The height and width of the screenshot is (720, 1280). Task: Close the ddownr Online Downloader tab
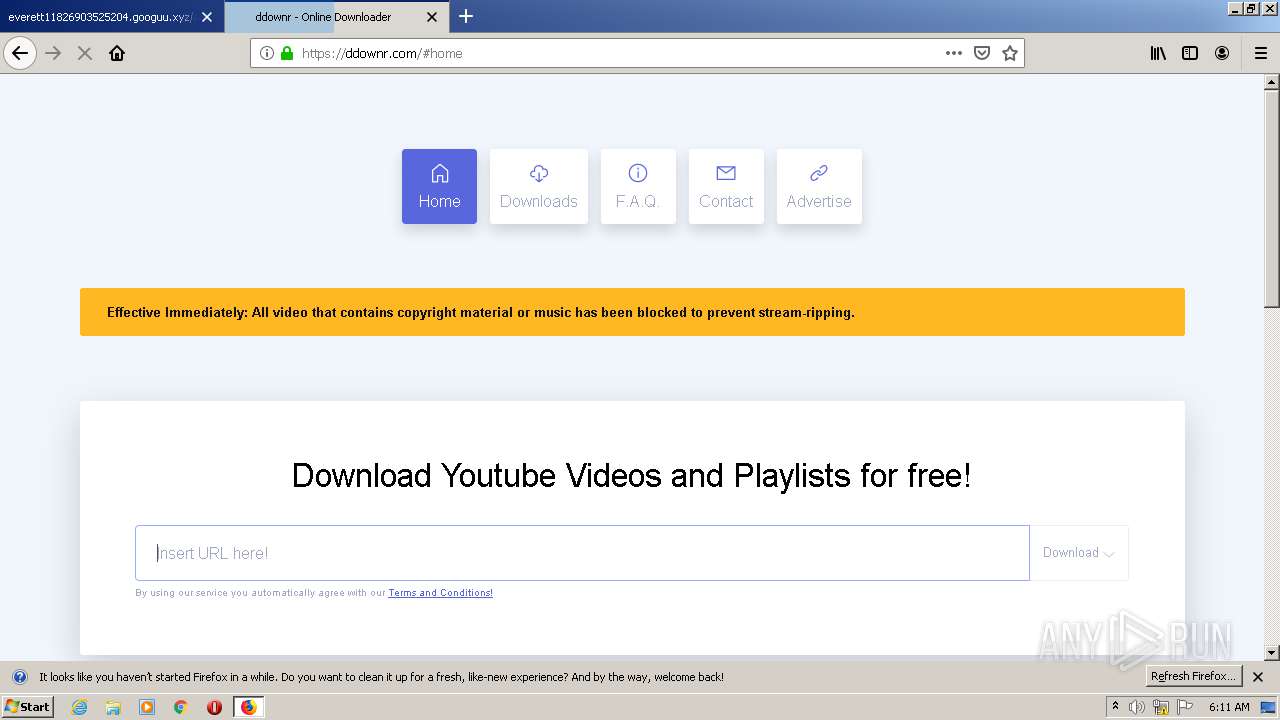[x=432, y=17]
